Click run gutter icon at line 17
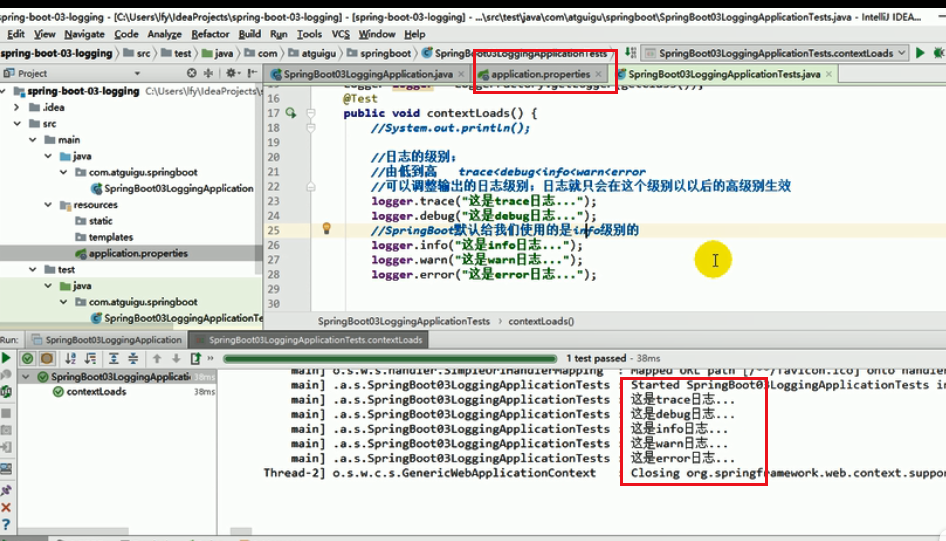946x541 pixels. pos(291,113)
